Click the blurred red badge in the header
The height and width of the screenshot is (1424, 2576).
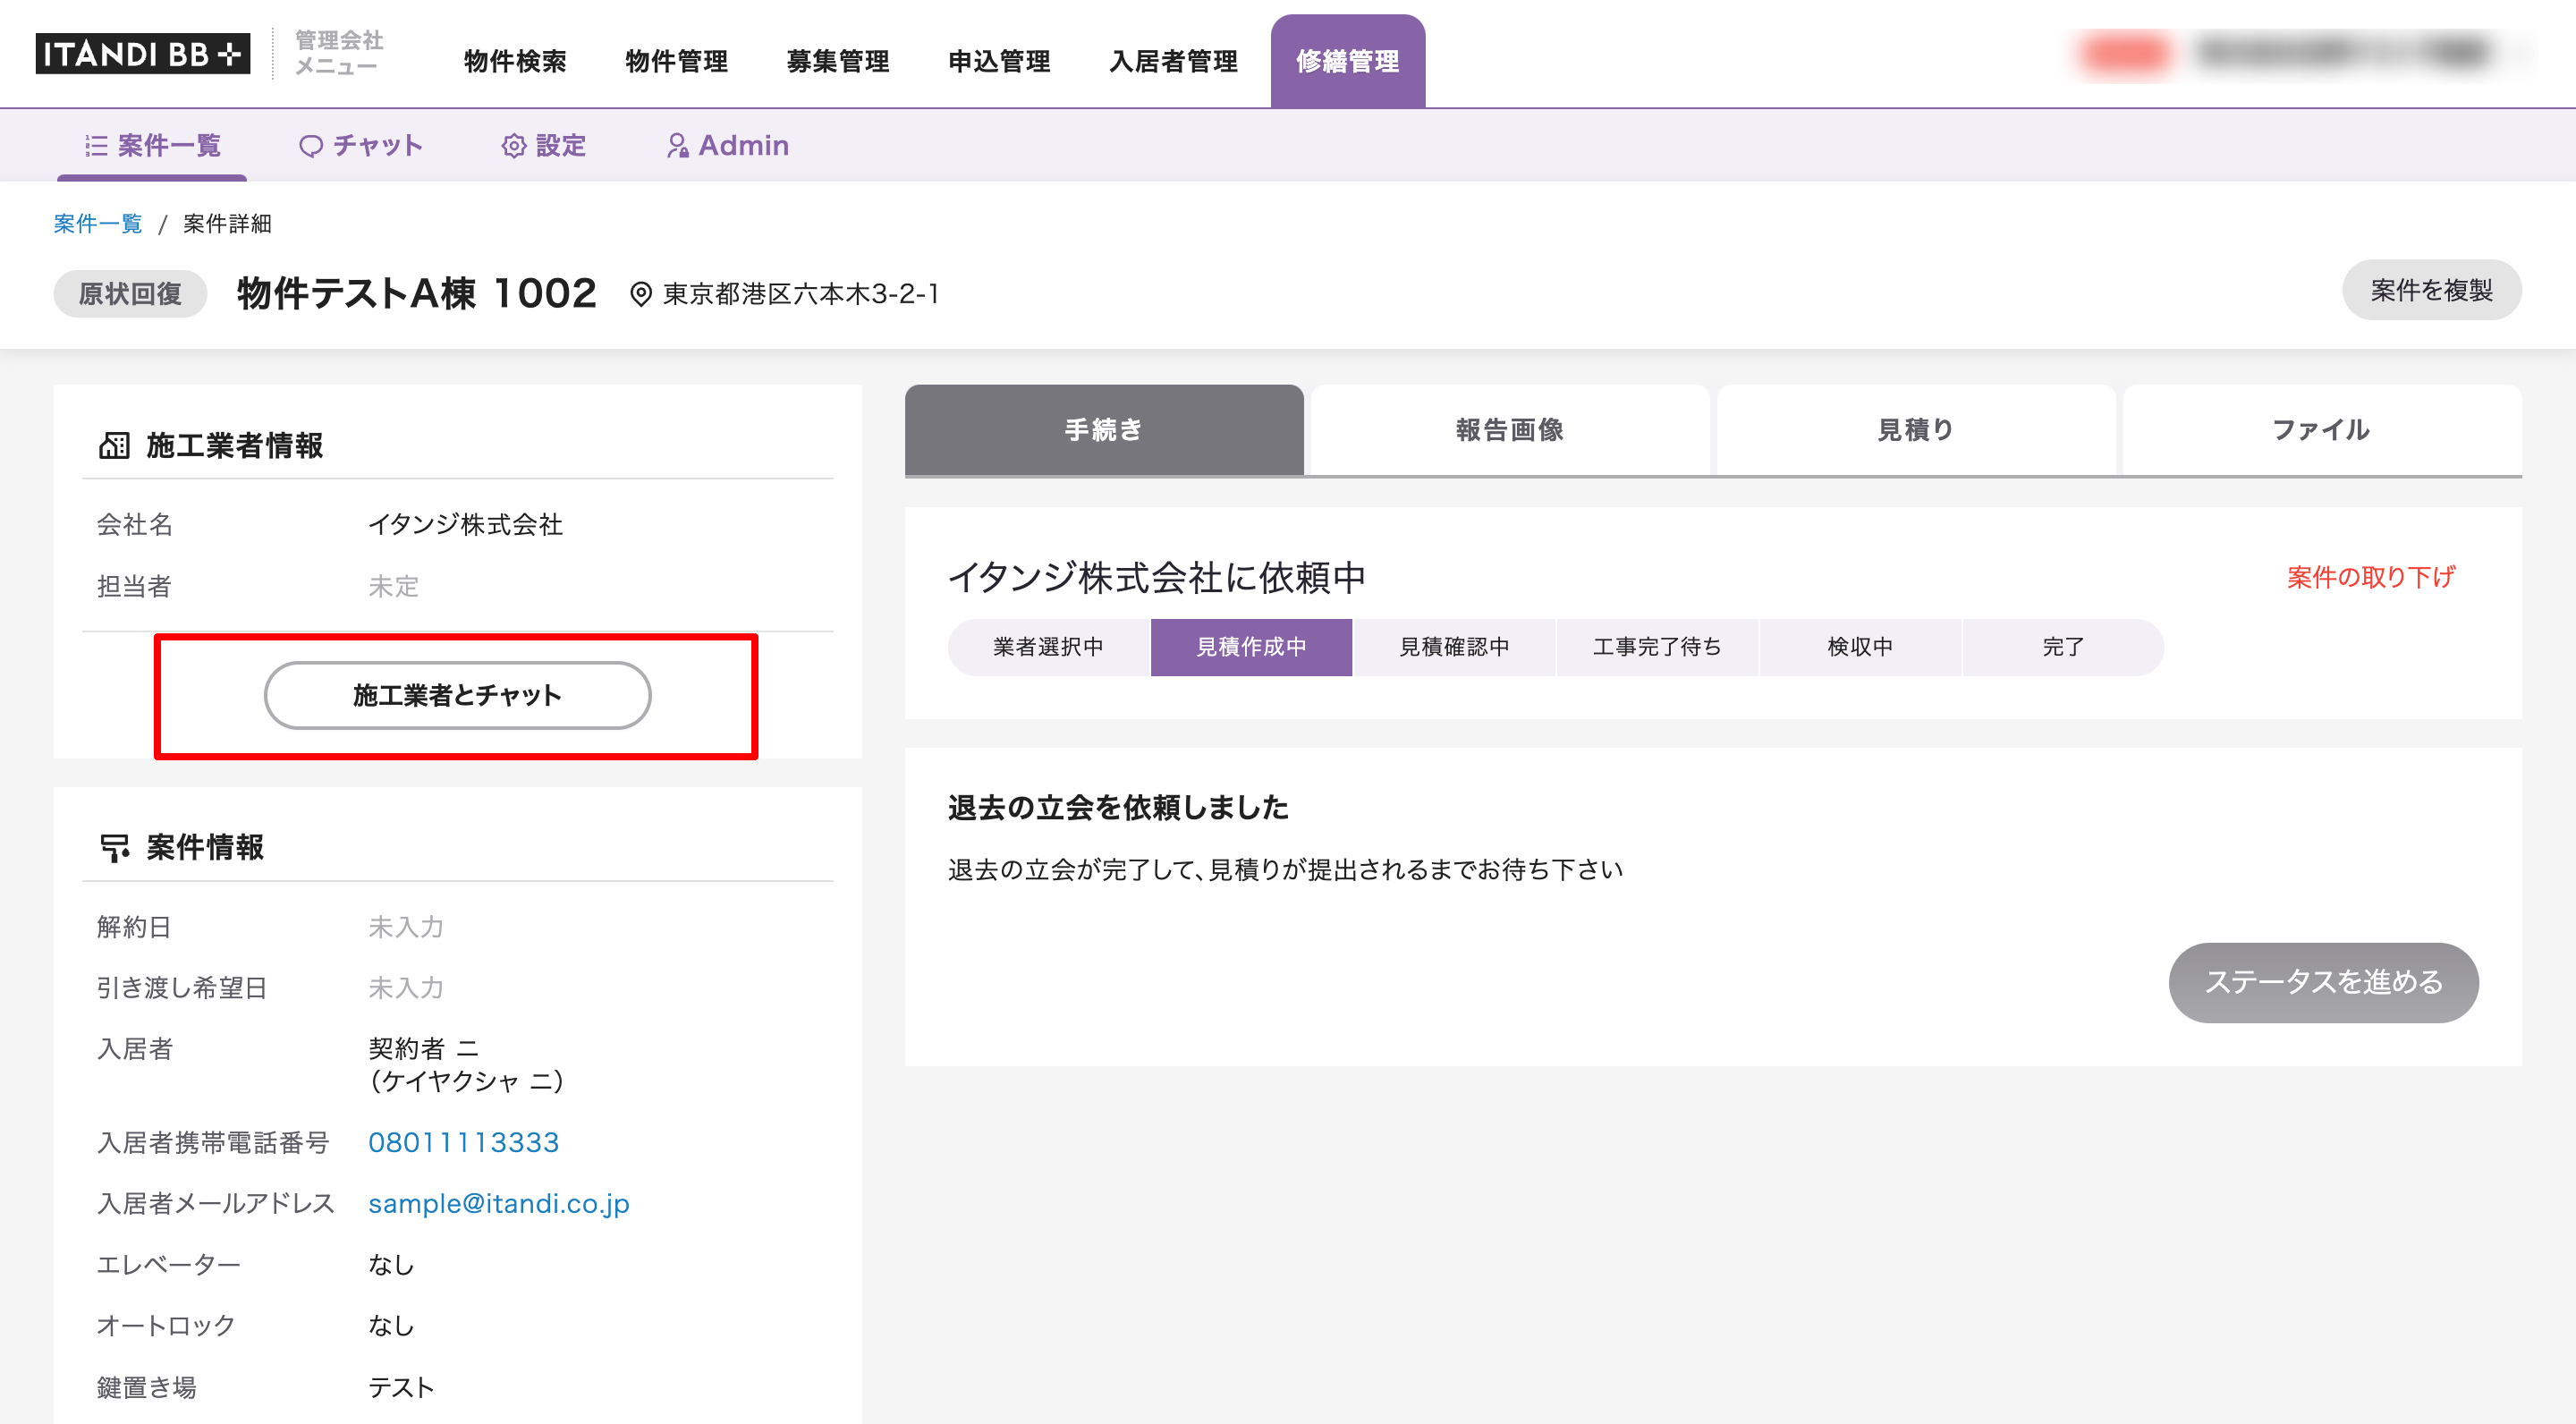(2124, 53)
